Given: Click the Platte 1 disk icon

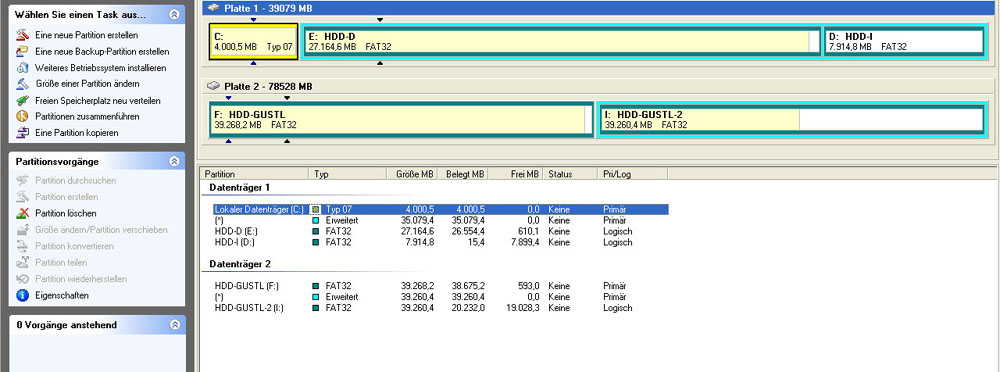Looking at the screenshot, I should coord(213,8).
